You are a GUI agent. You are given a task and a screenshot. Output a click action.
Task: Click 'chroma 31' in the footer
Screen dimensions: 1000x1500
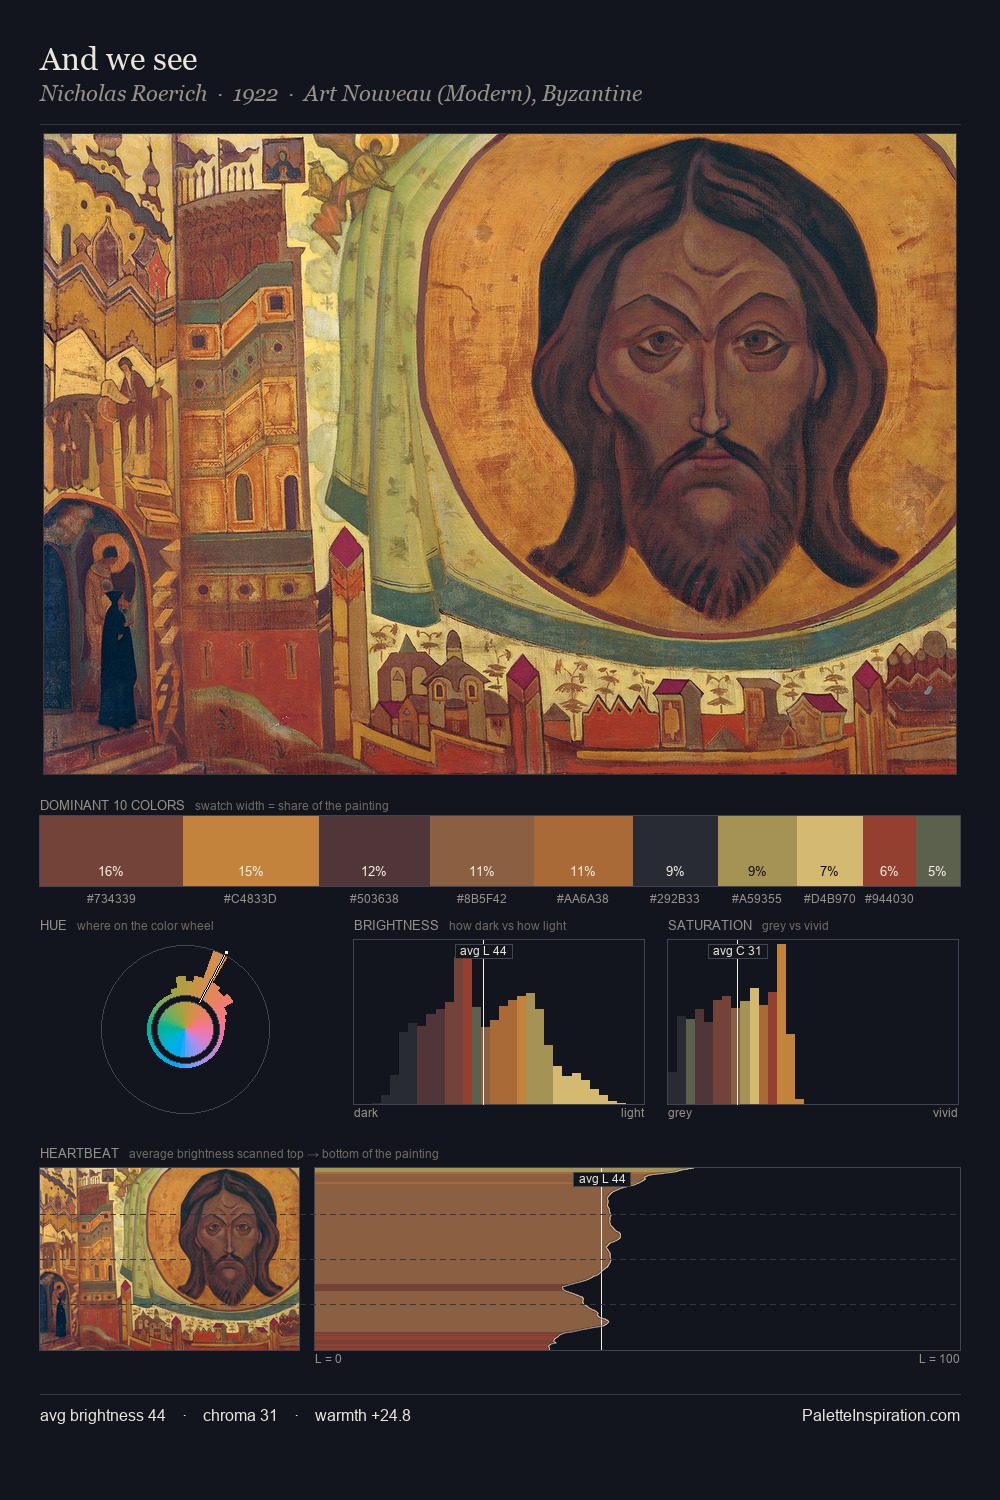tap(240, 1415)
